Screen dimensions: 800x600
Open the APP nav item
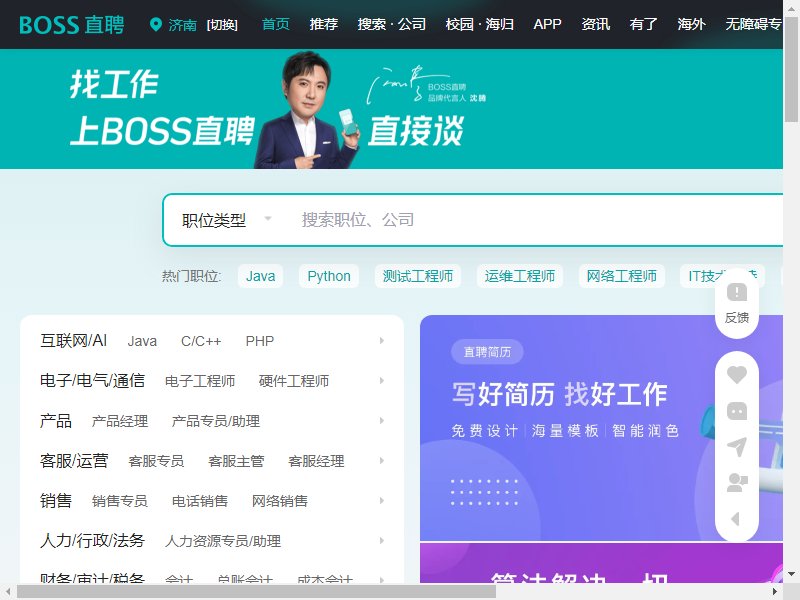[547, 24]
